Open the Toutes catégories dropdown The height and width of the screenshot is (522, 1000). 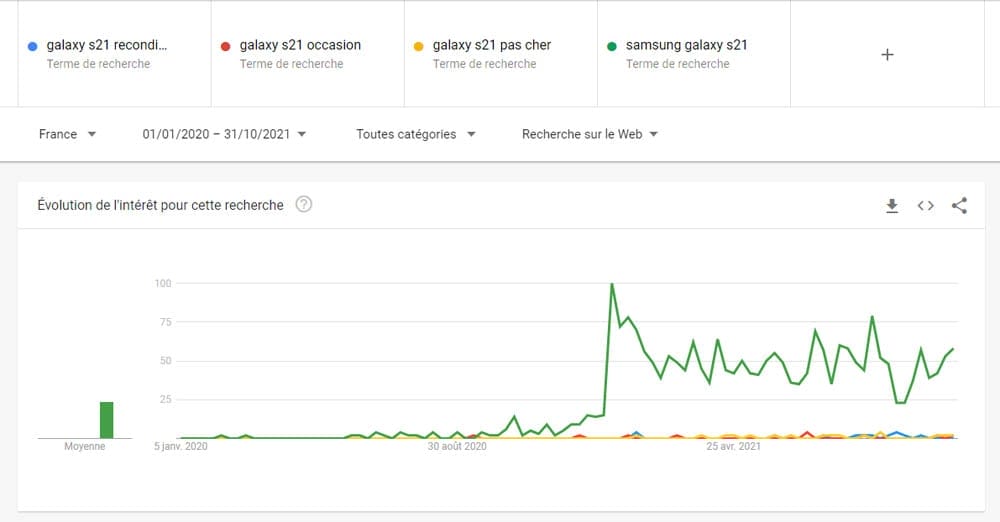pos(416,134)
